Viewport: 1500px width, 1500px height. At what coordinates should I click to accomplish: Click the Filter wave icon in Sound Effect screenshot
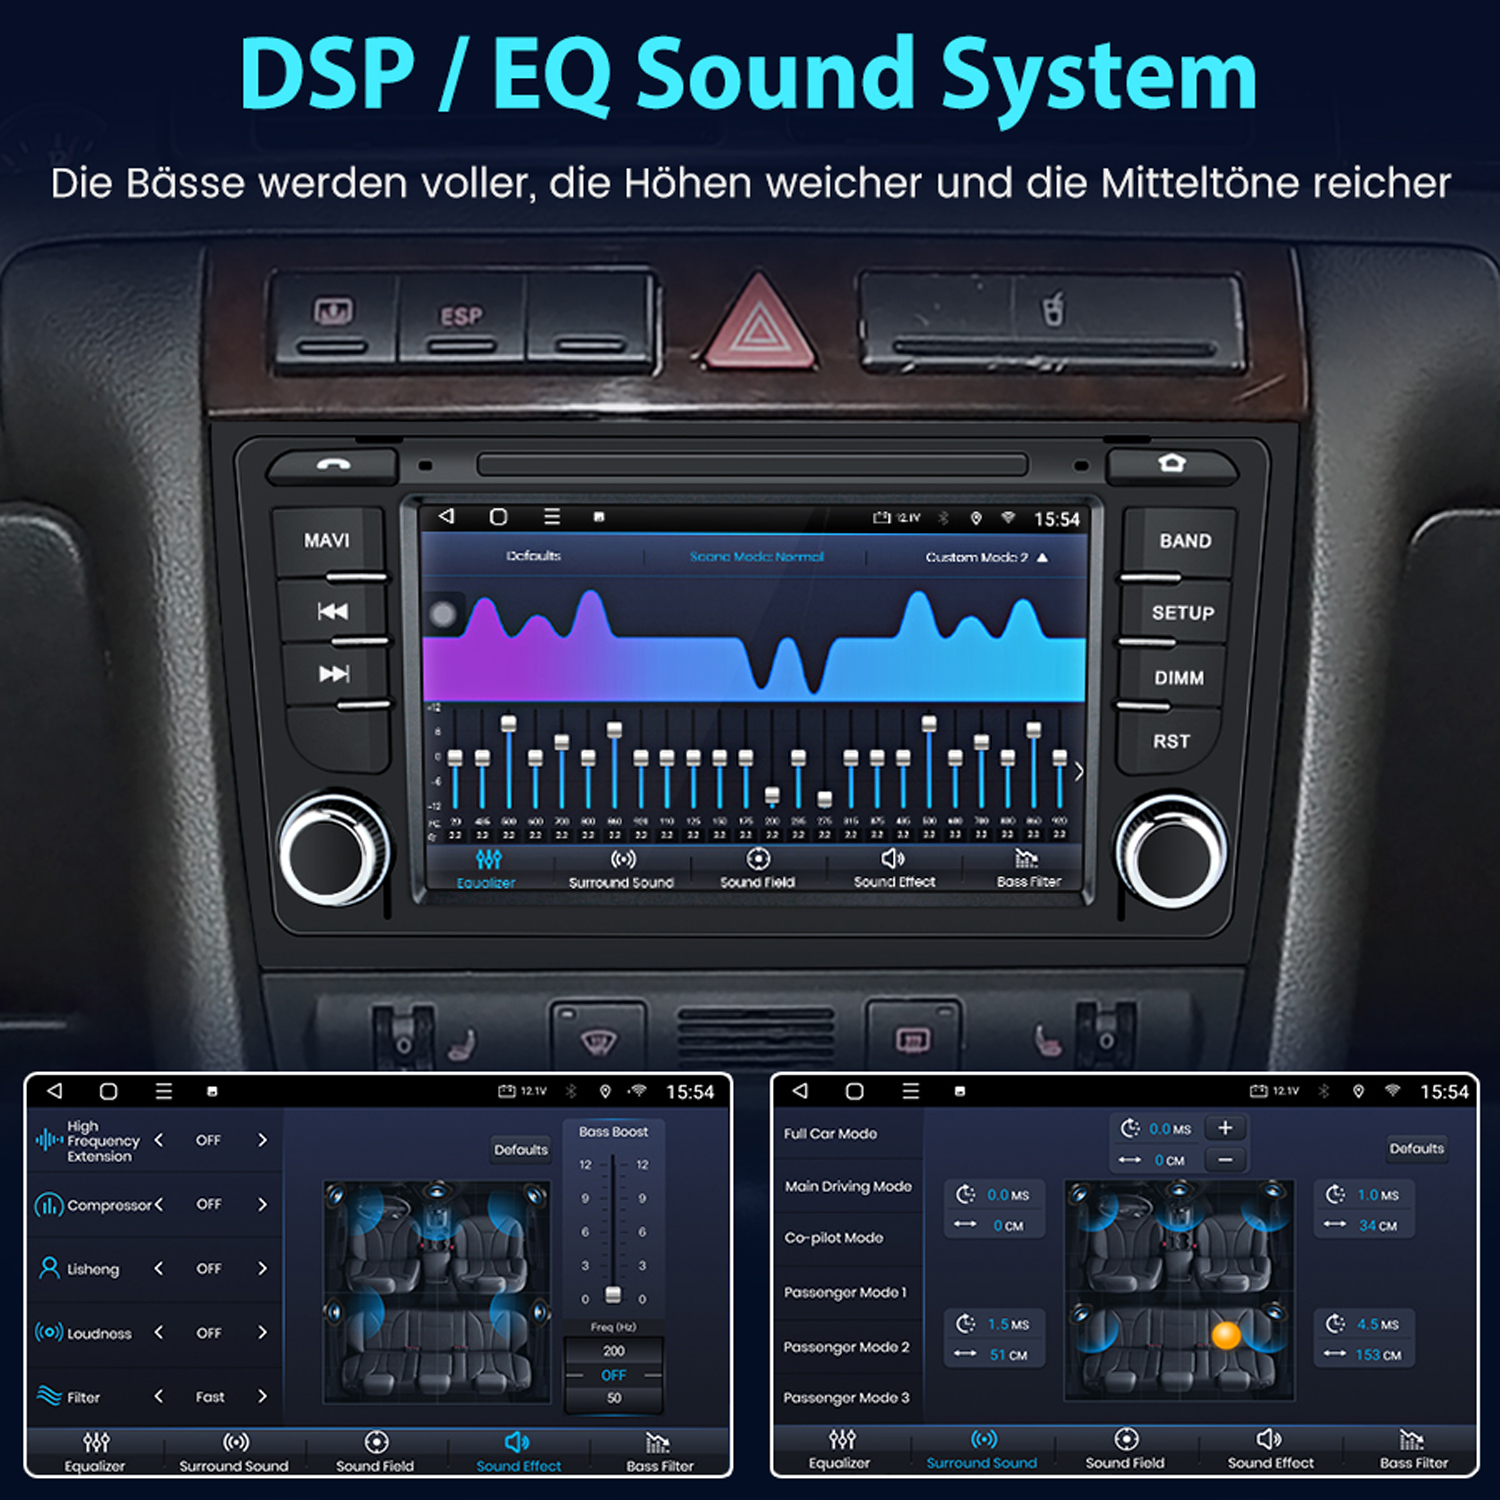49,1396
